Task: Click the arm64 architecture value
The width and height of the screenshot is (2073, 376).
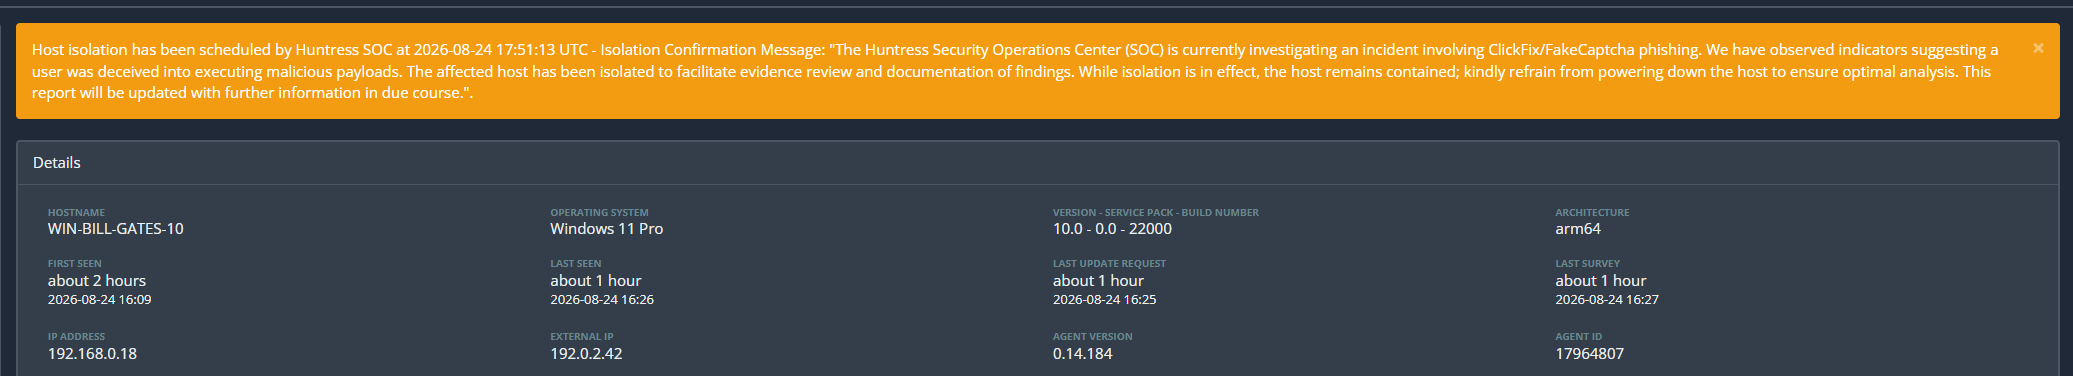Action: 1578,229
